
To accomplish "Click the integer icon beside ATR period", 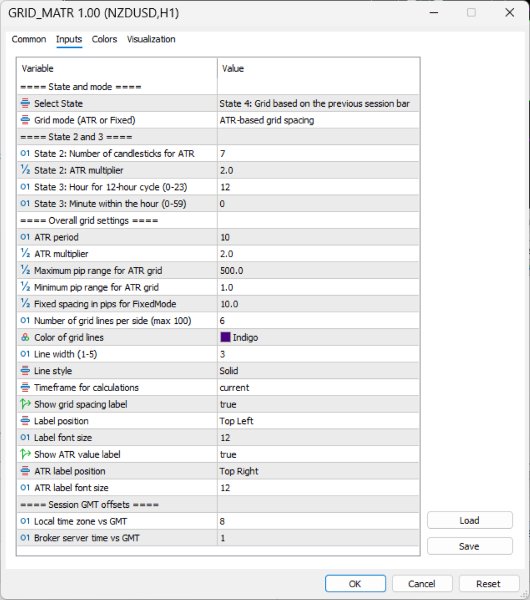I will coord(25,237).
